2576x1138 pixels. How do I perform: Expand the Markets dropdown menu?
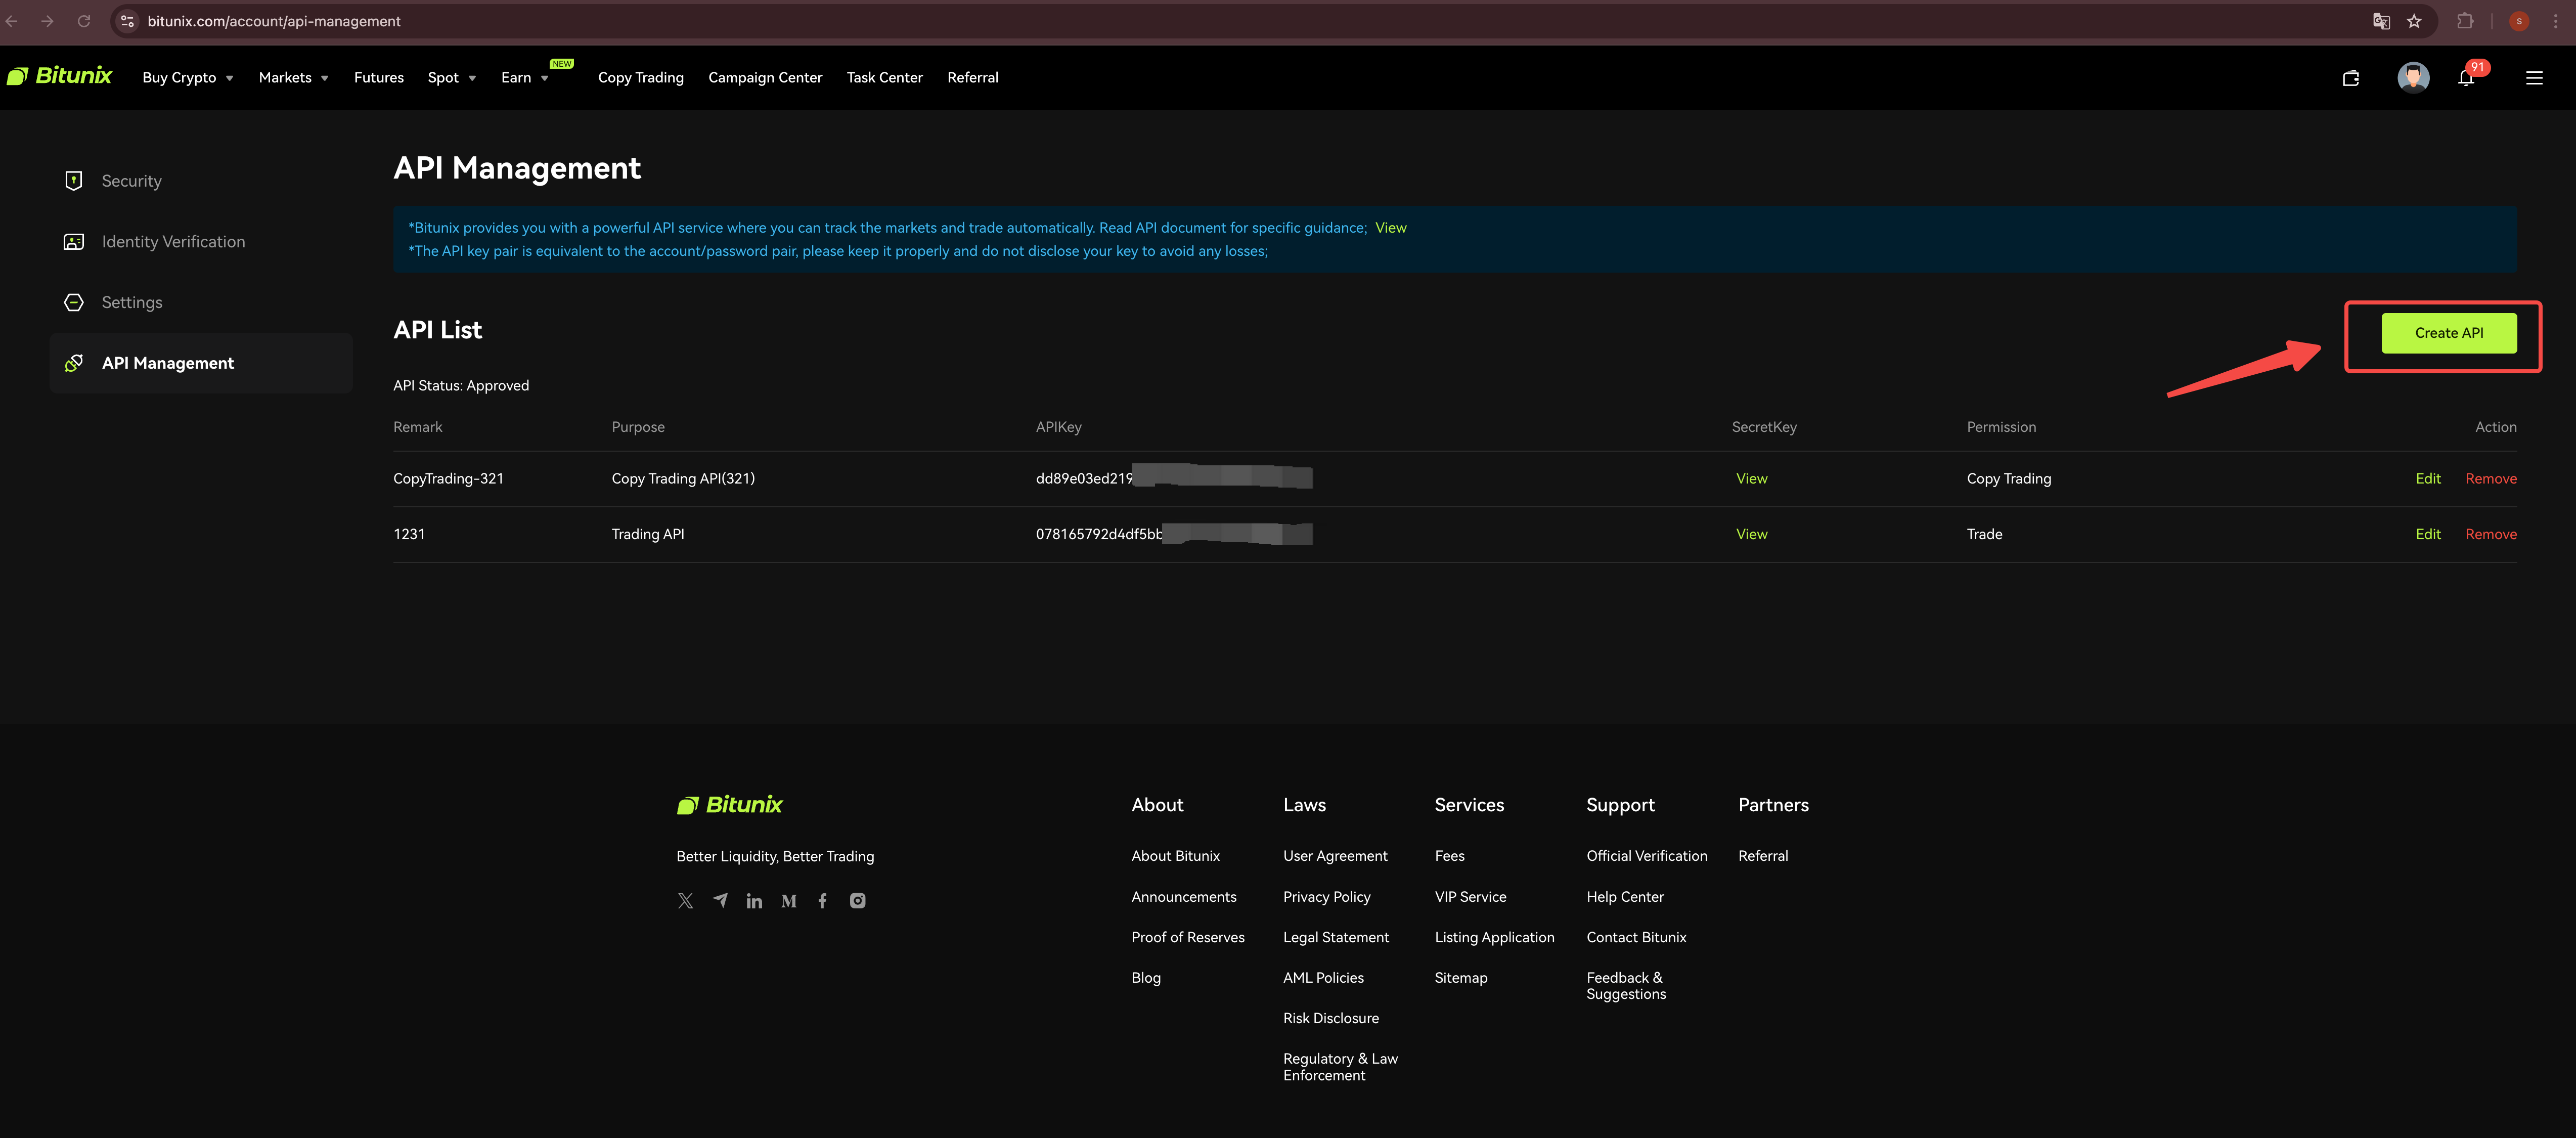tap(293, 78)
